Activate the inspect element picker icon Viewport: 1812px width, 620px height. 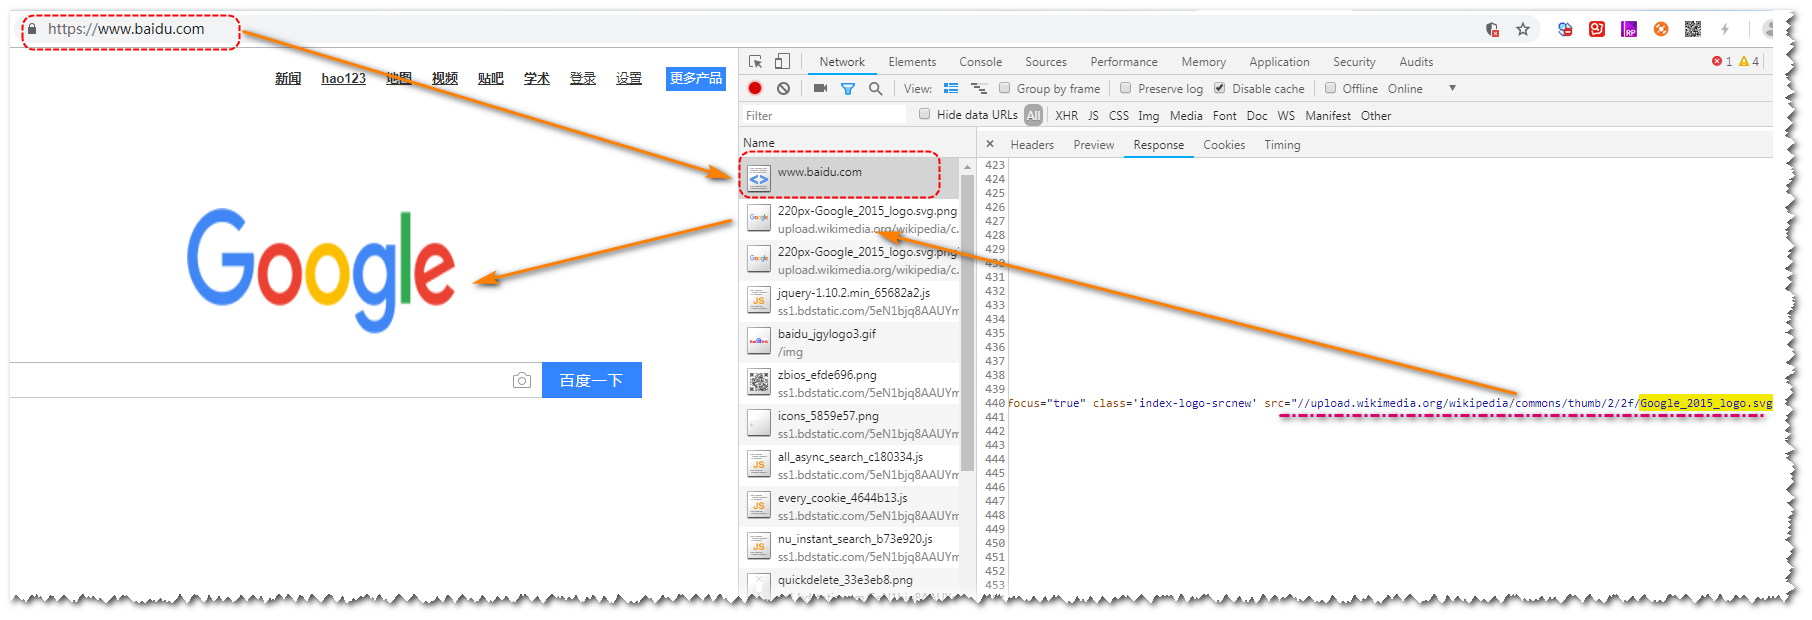(755, 61)
